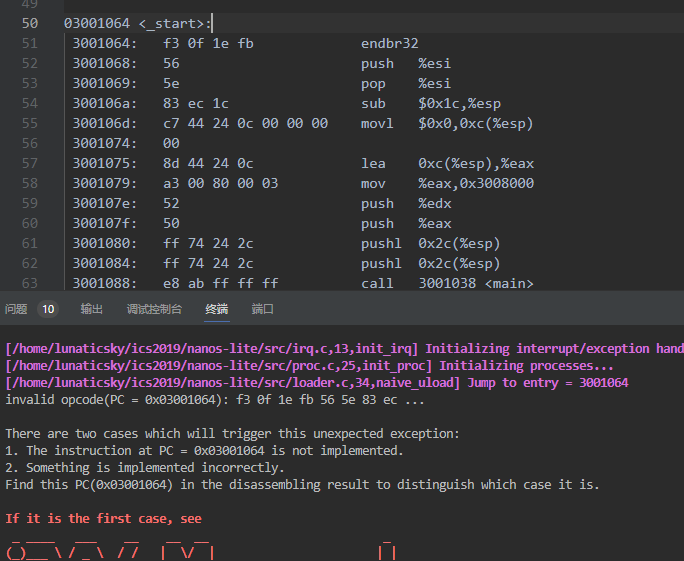Click the 'invalid opcode(PC = 0x03001064)' line
This screenshot has height=561, width=684.
(215, 400)
